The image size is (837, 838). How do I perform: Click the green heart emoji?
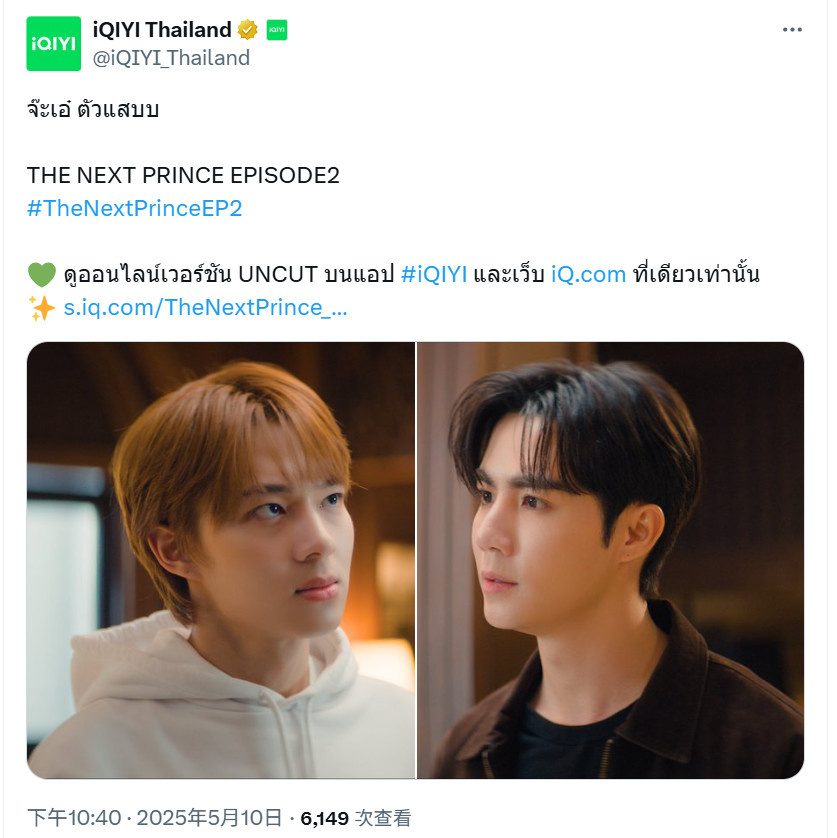point(42,275)
